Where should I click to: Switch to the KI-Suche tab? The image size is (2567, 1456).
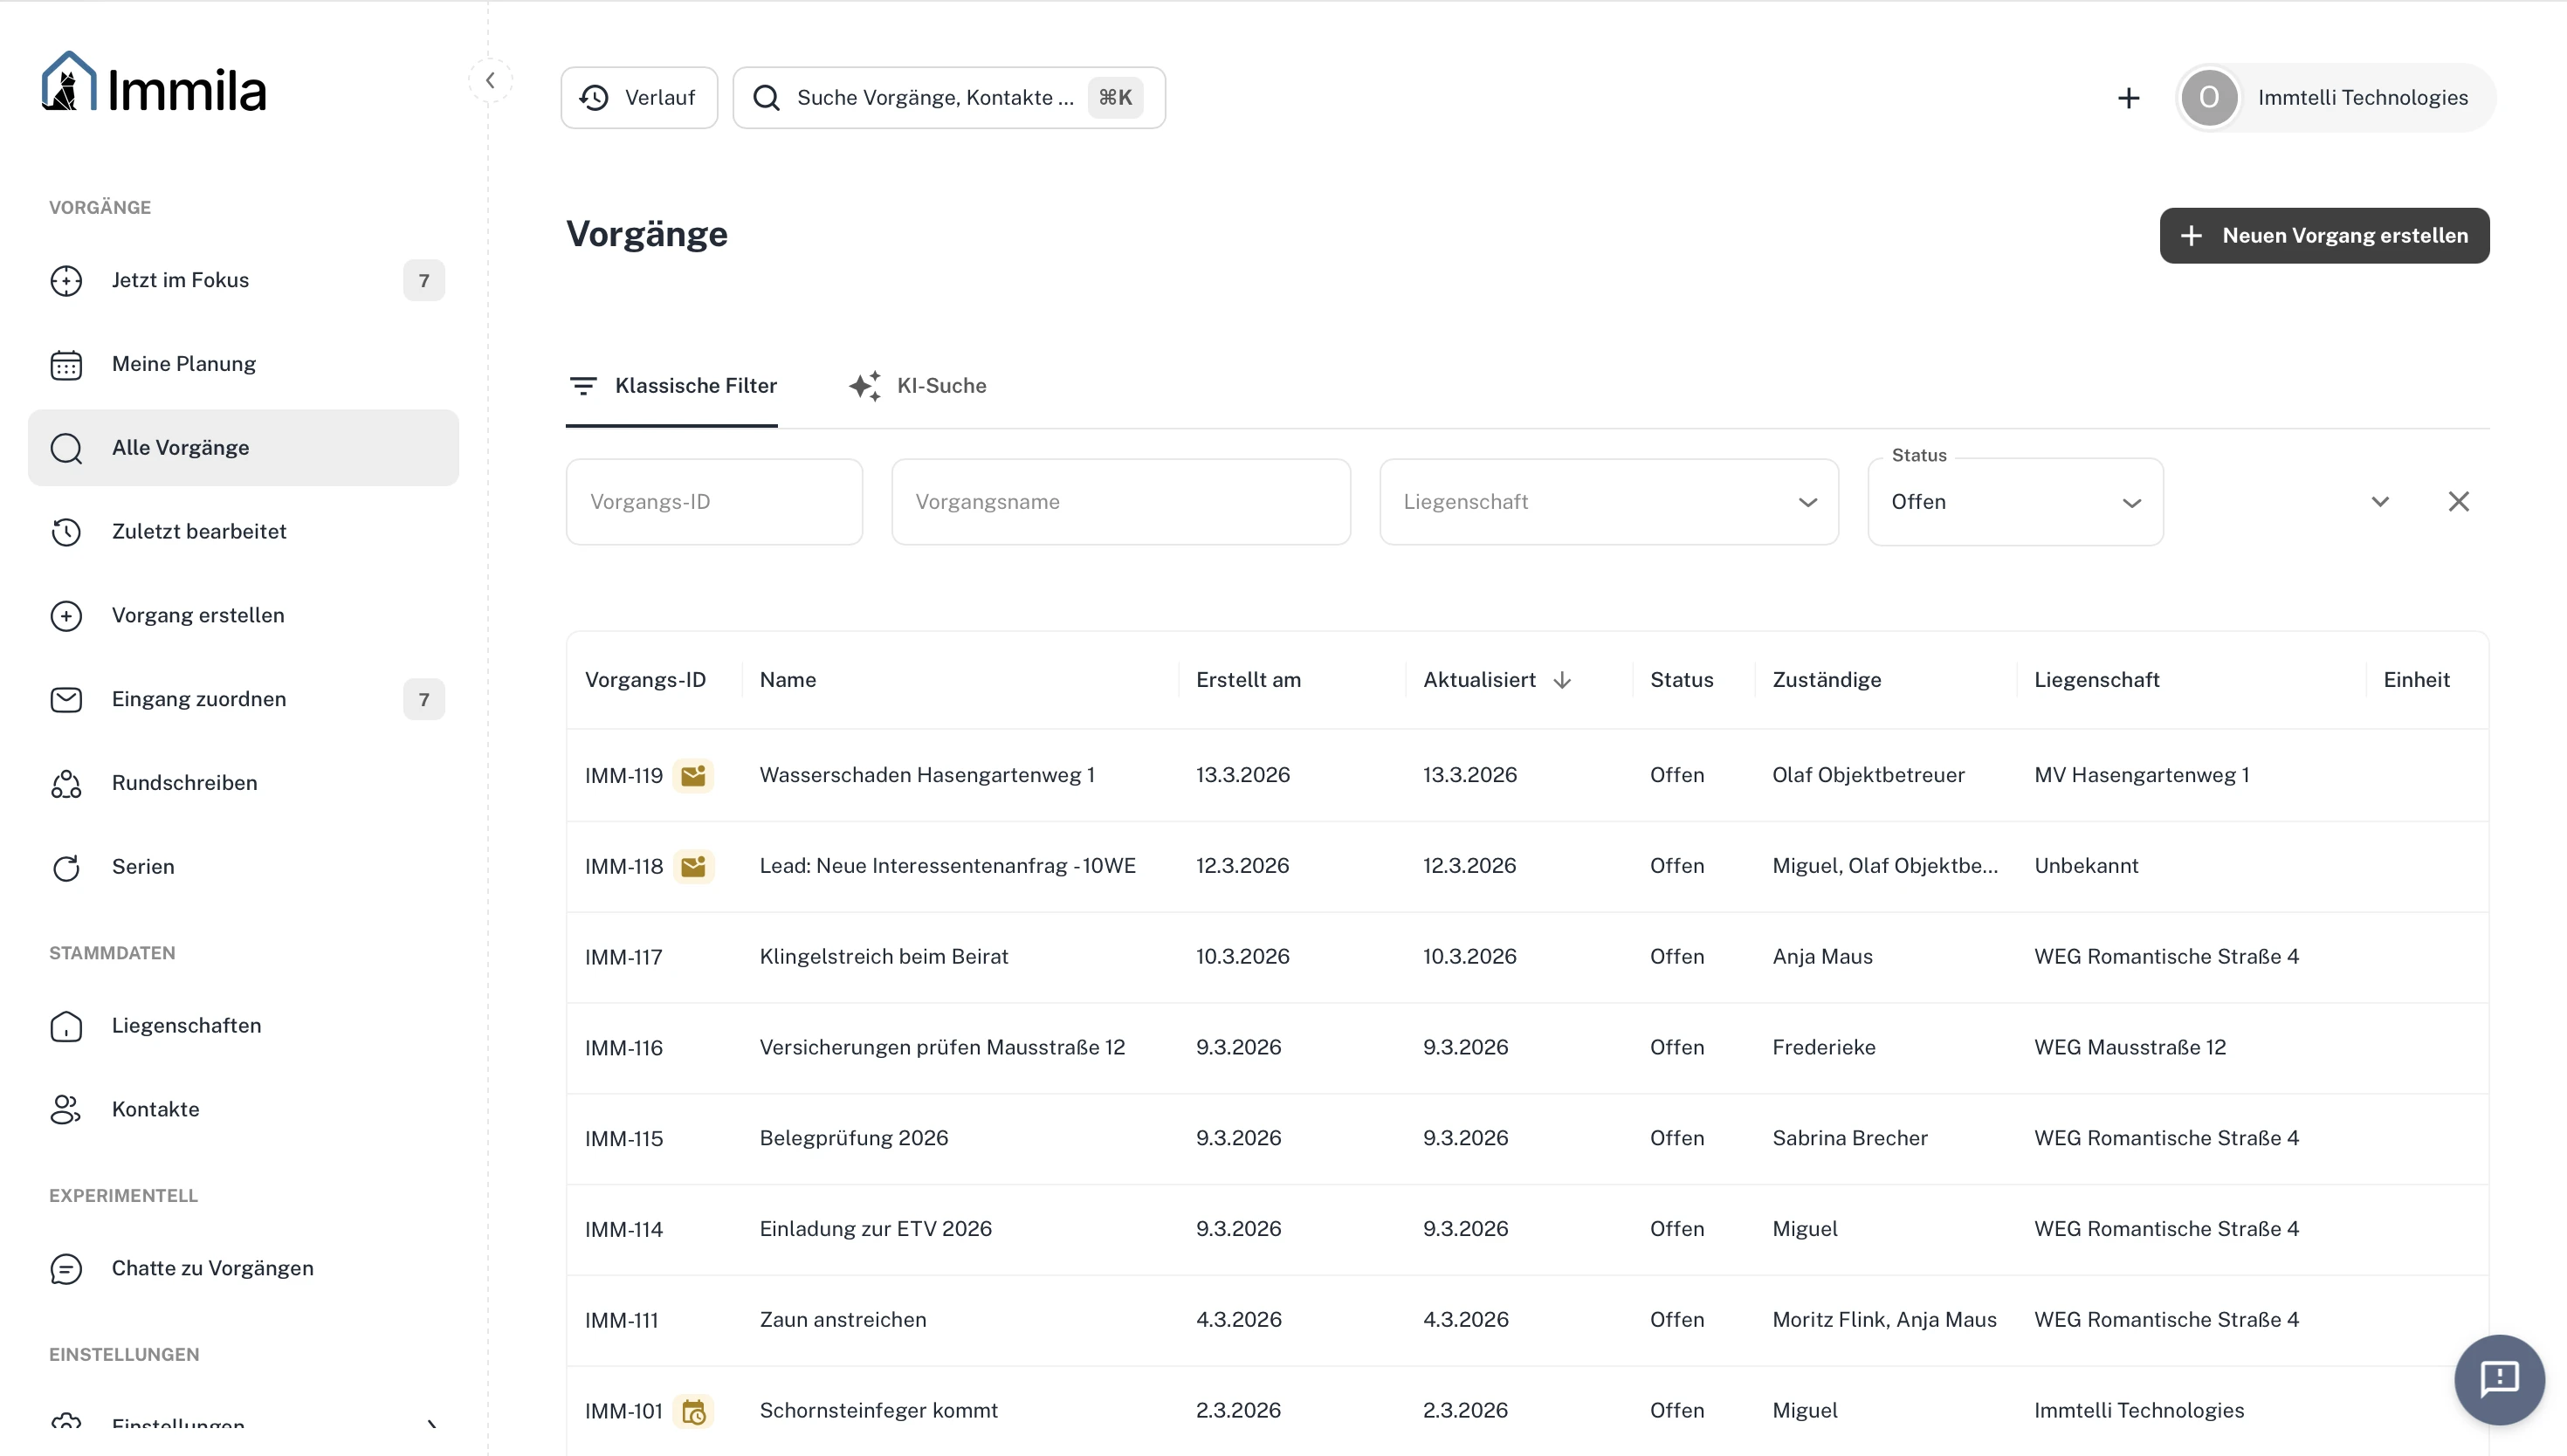[x=918, y=386]
